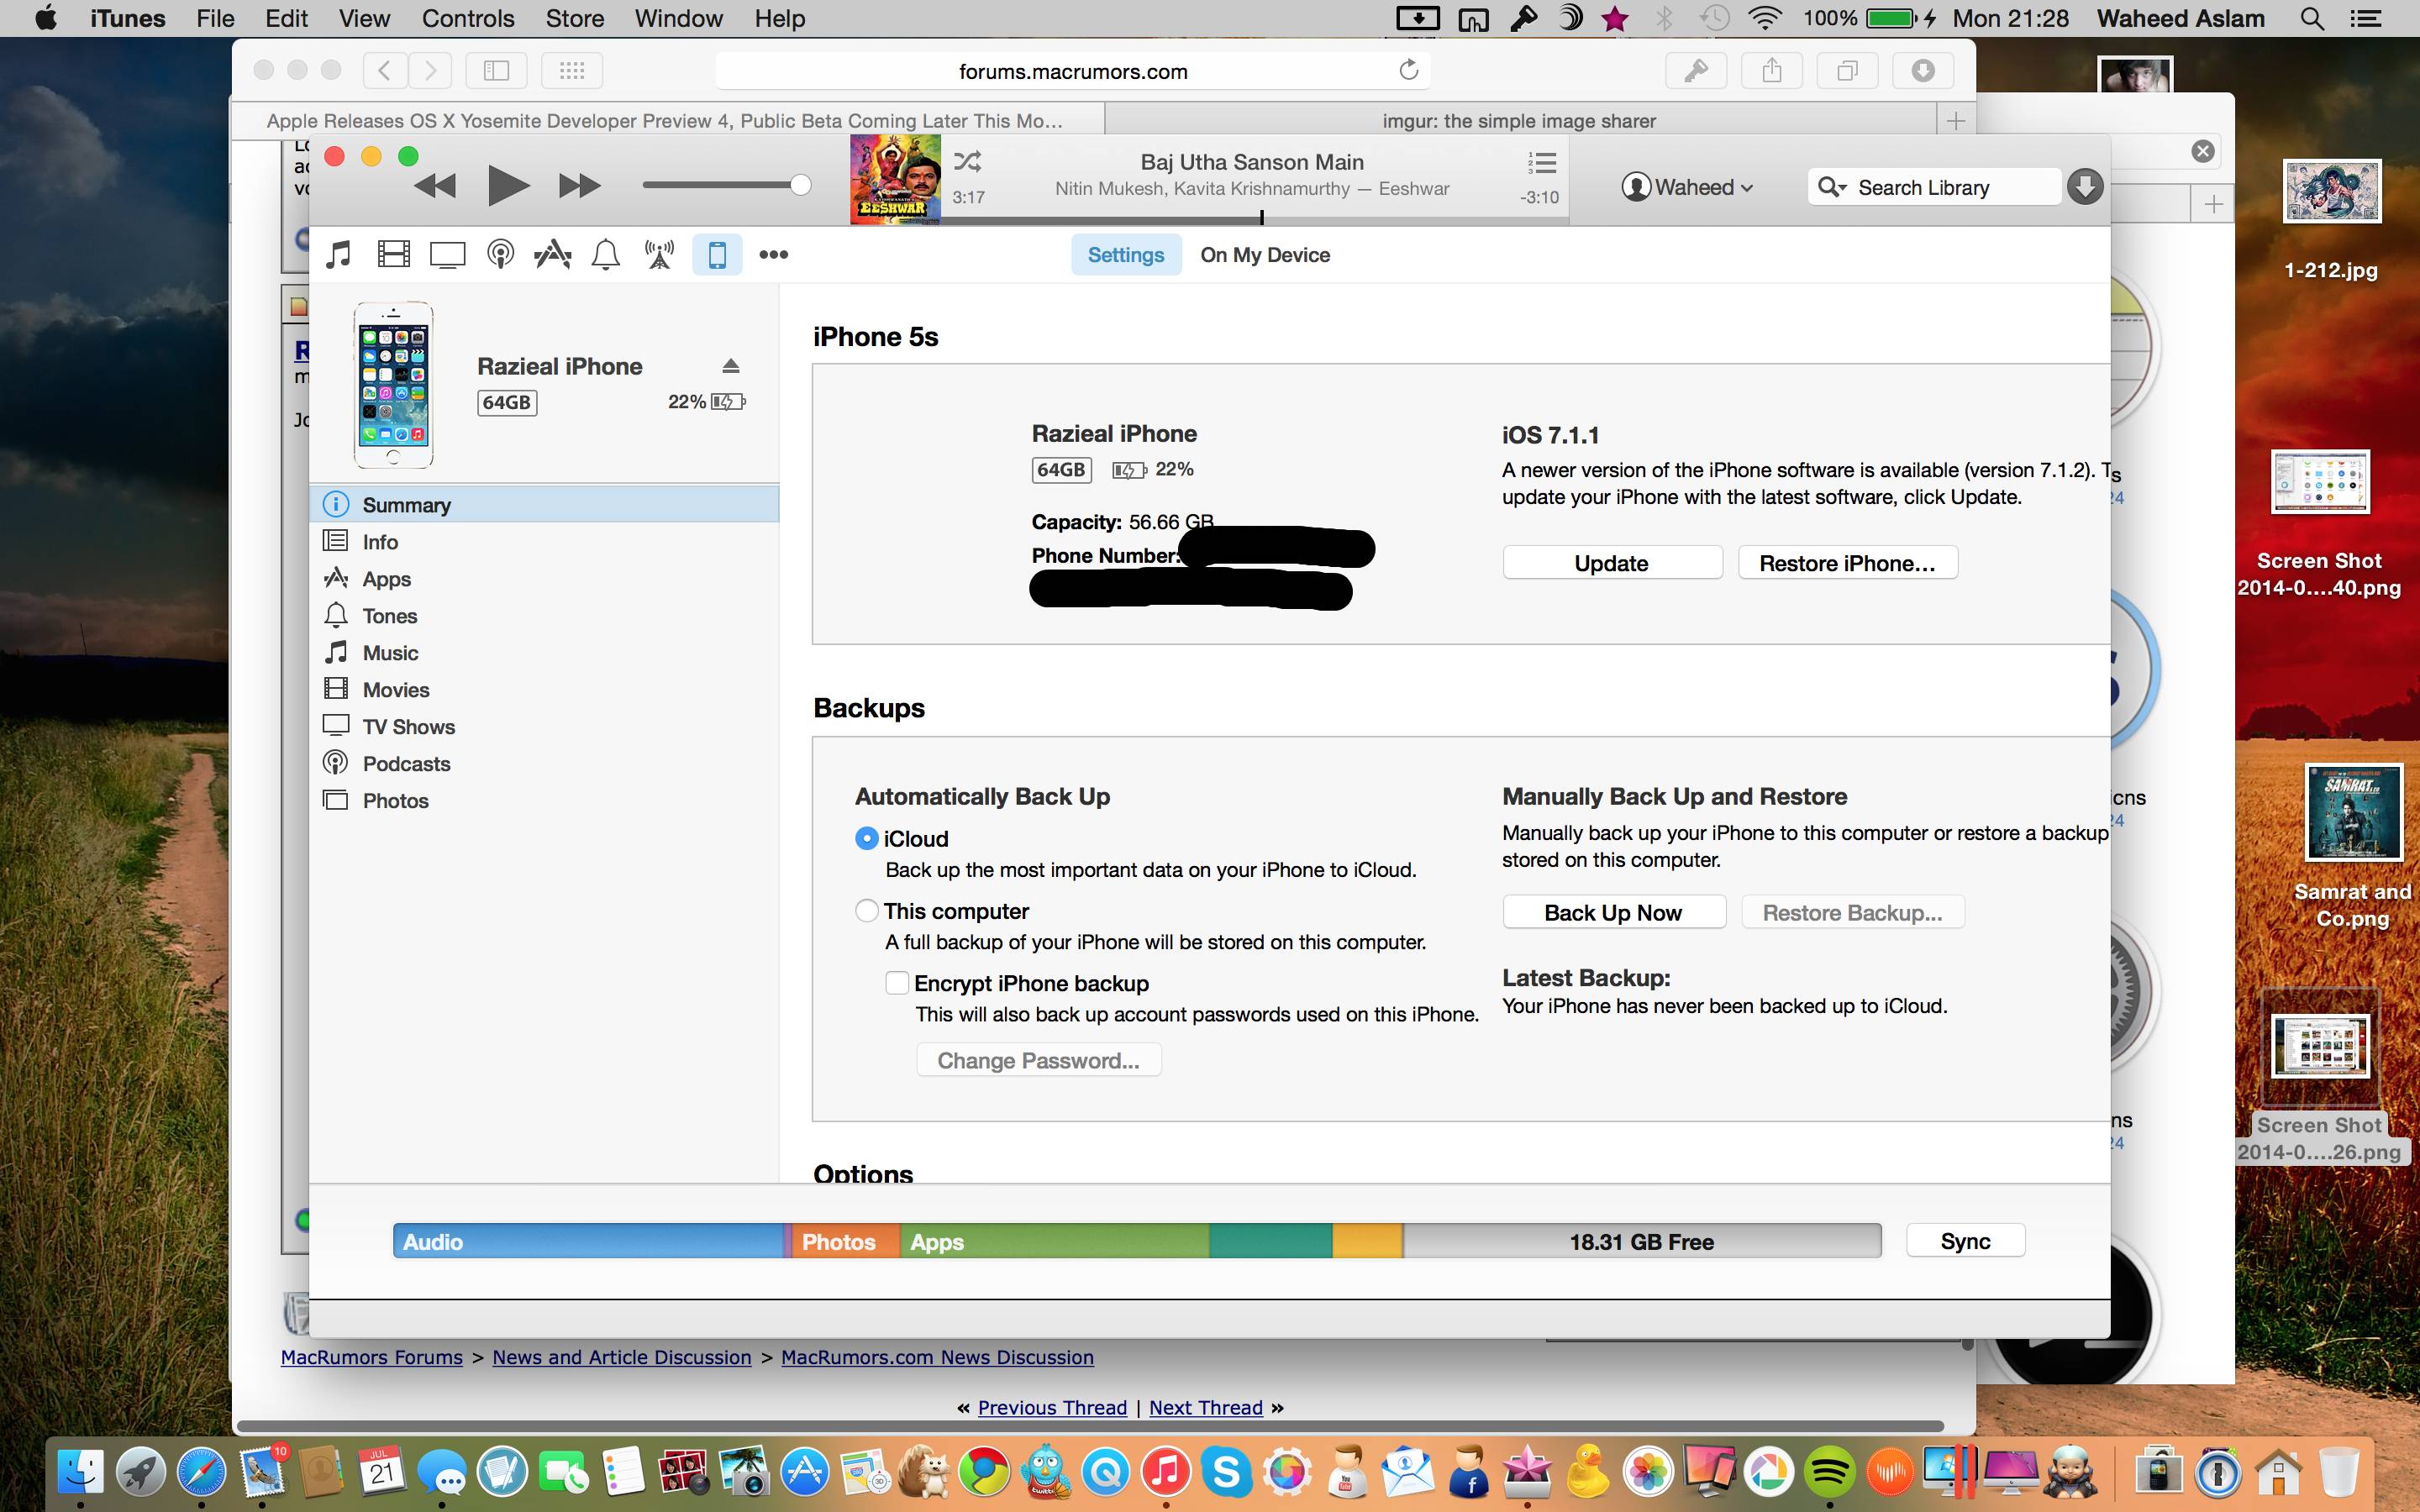Open search options magnifier dropdown
Screen dimensions: 2420x1512
(1832, 187)
